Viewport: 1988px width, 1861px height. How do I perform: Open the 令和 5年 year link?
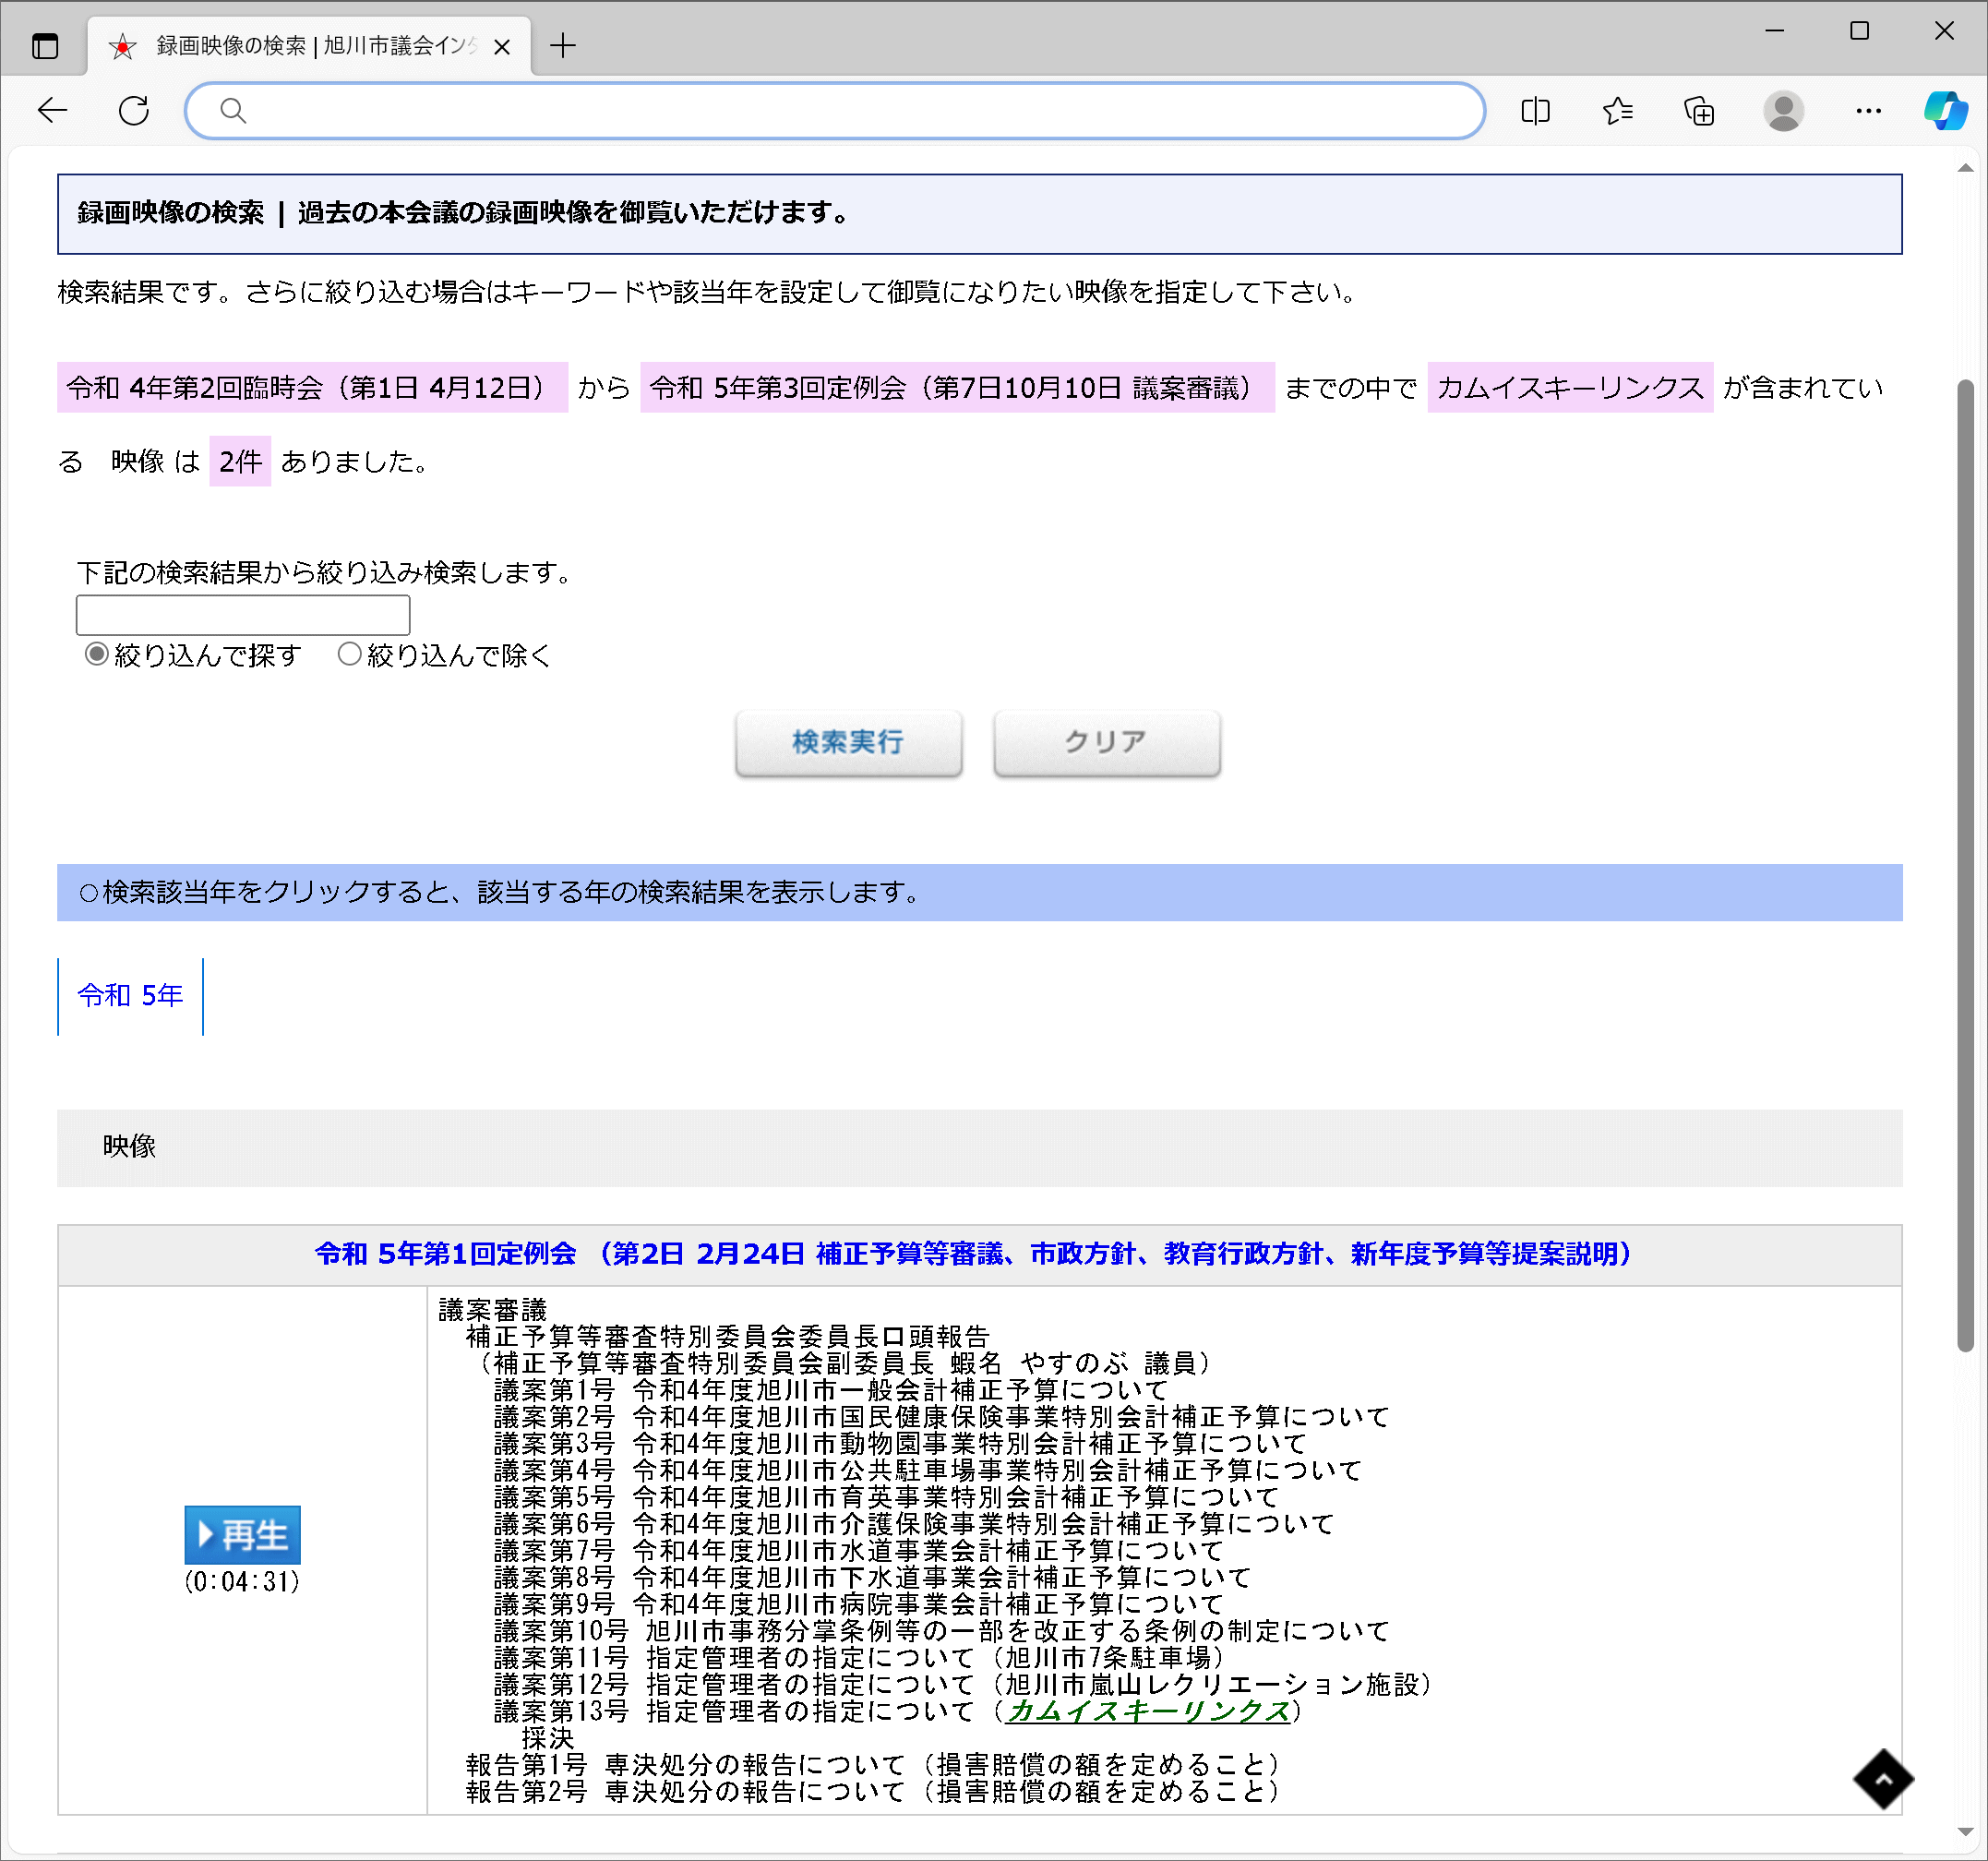130,996
